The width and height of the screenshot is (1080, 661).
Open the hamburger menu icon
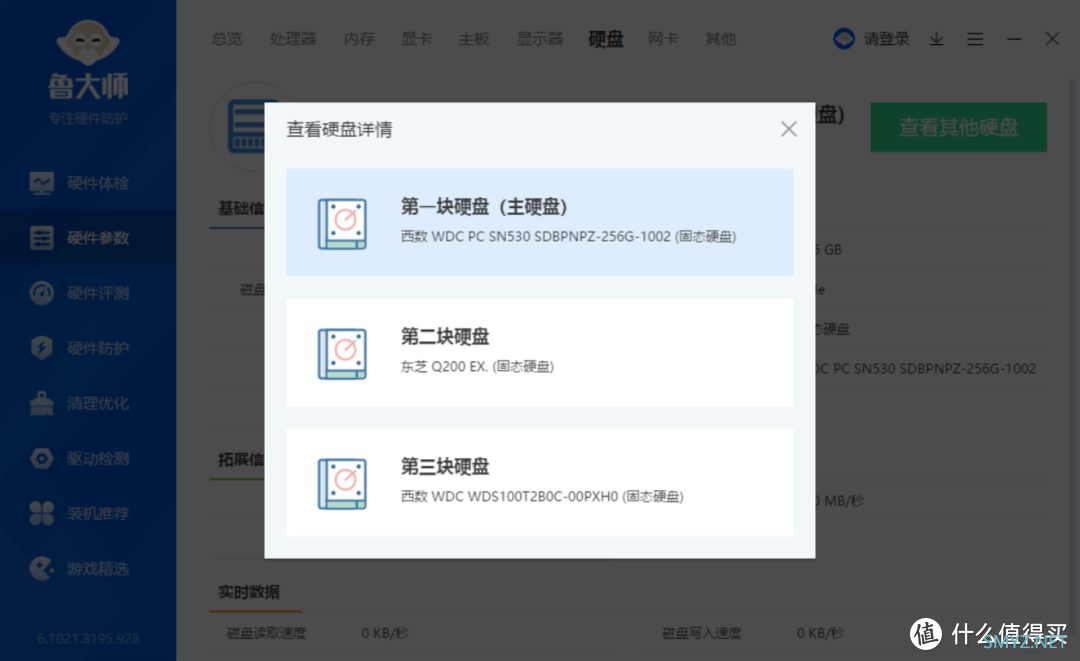tap(975, 39)
